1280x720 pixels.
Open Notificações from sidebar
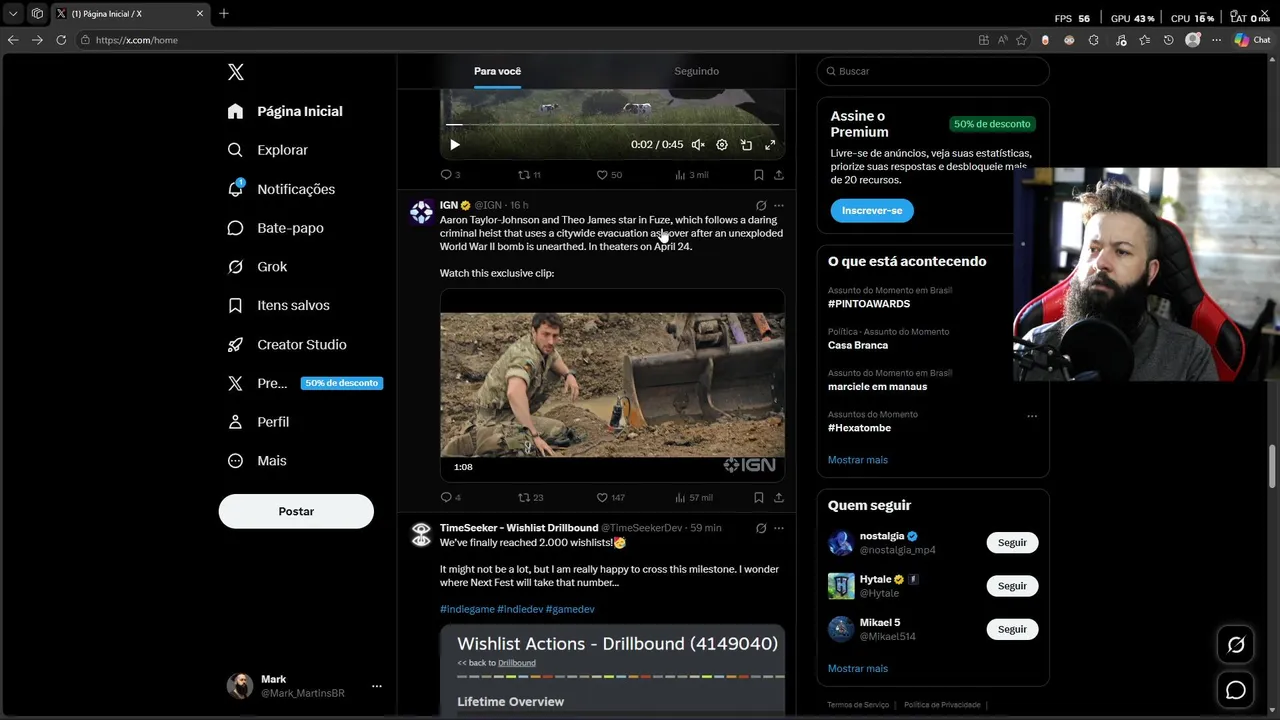click(x=281, y=189)
